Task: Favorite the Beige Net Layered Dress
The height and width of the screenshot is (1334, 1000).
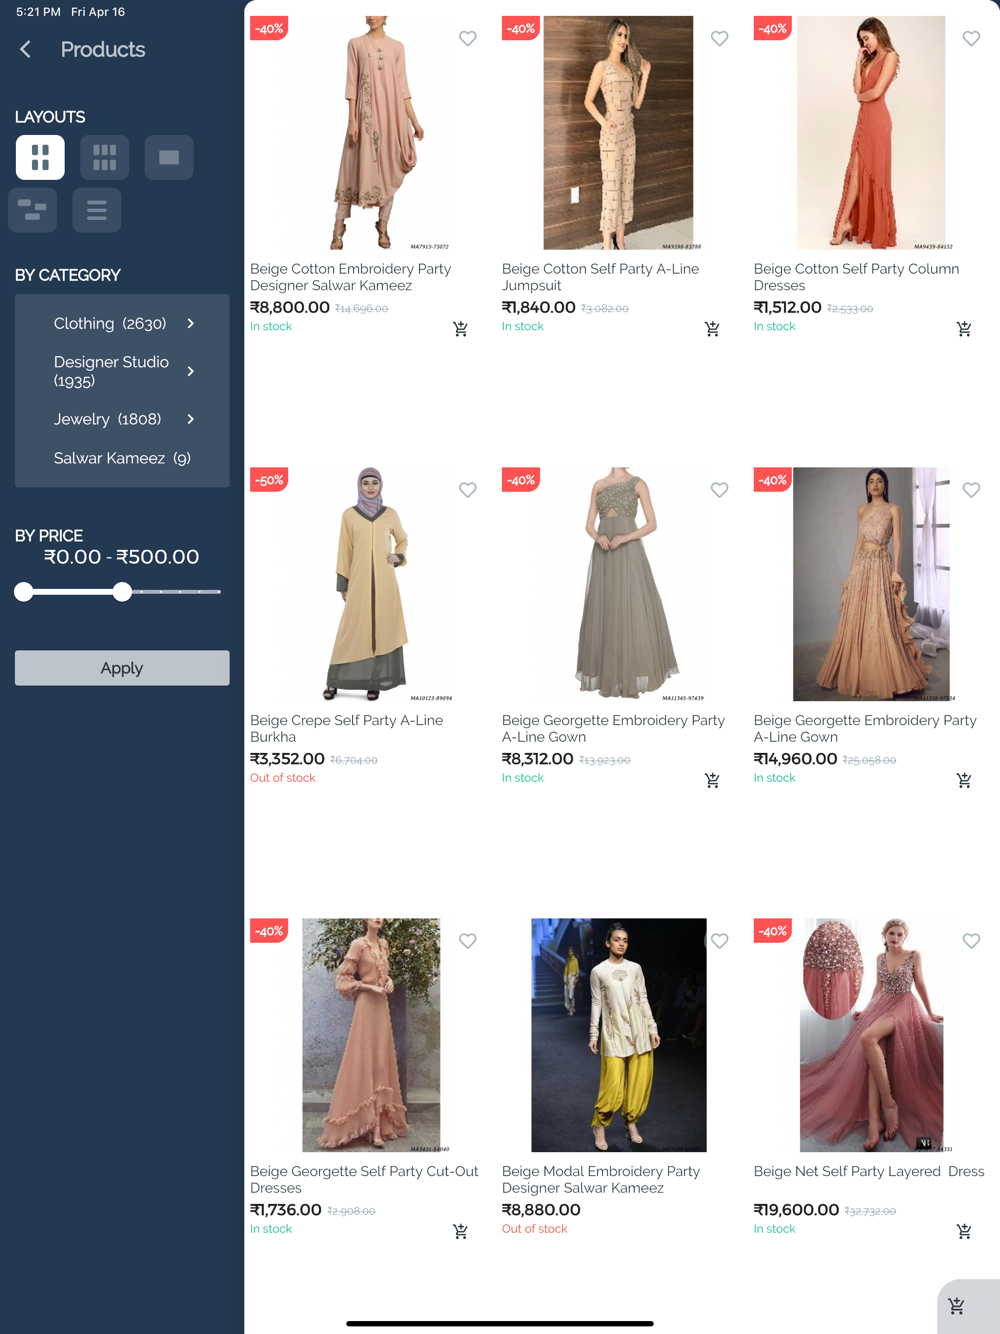Action: point(972,941)
